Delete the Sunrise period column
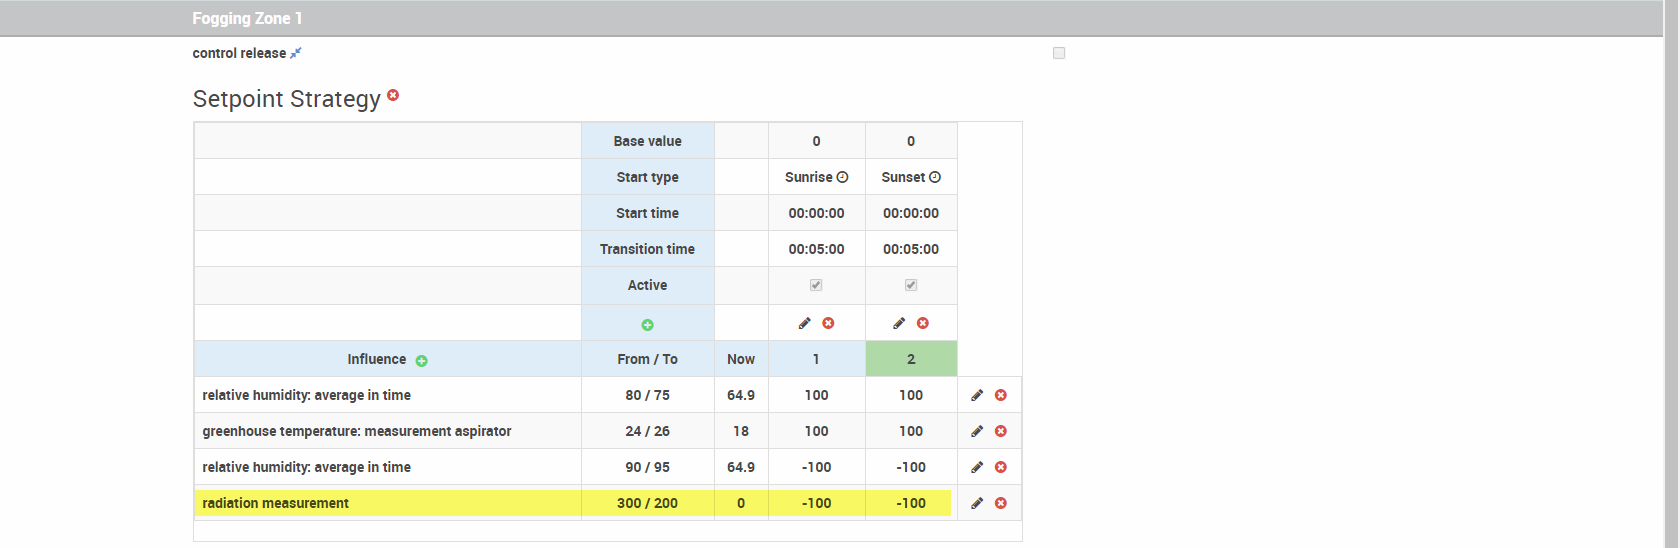This screenshot has width=1680, height=548. [828, 323]
